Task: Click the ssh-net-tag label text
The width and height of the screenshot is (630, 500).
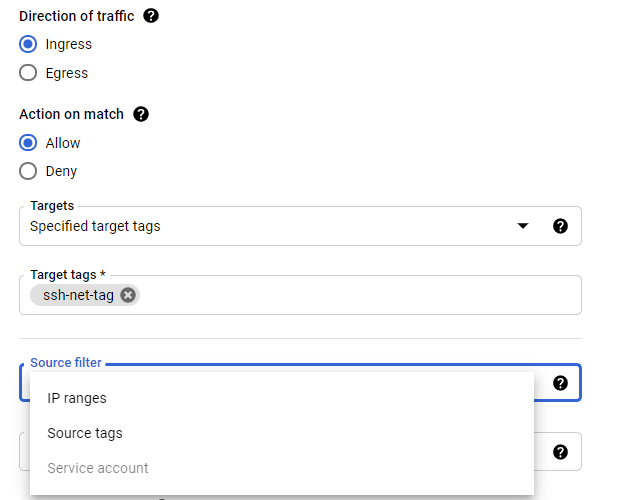Action: point(78,296)
